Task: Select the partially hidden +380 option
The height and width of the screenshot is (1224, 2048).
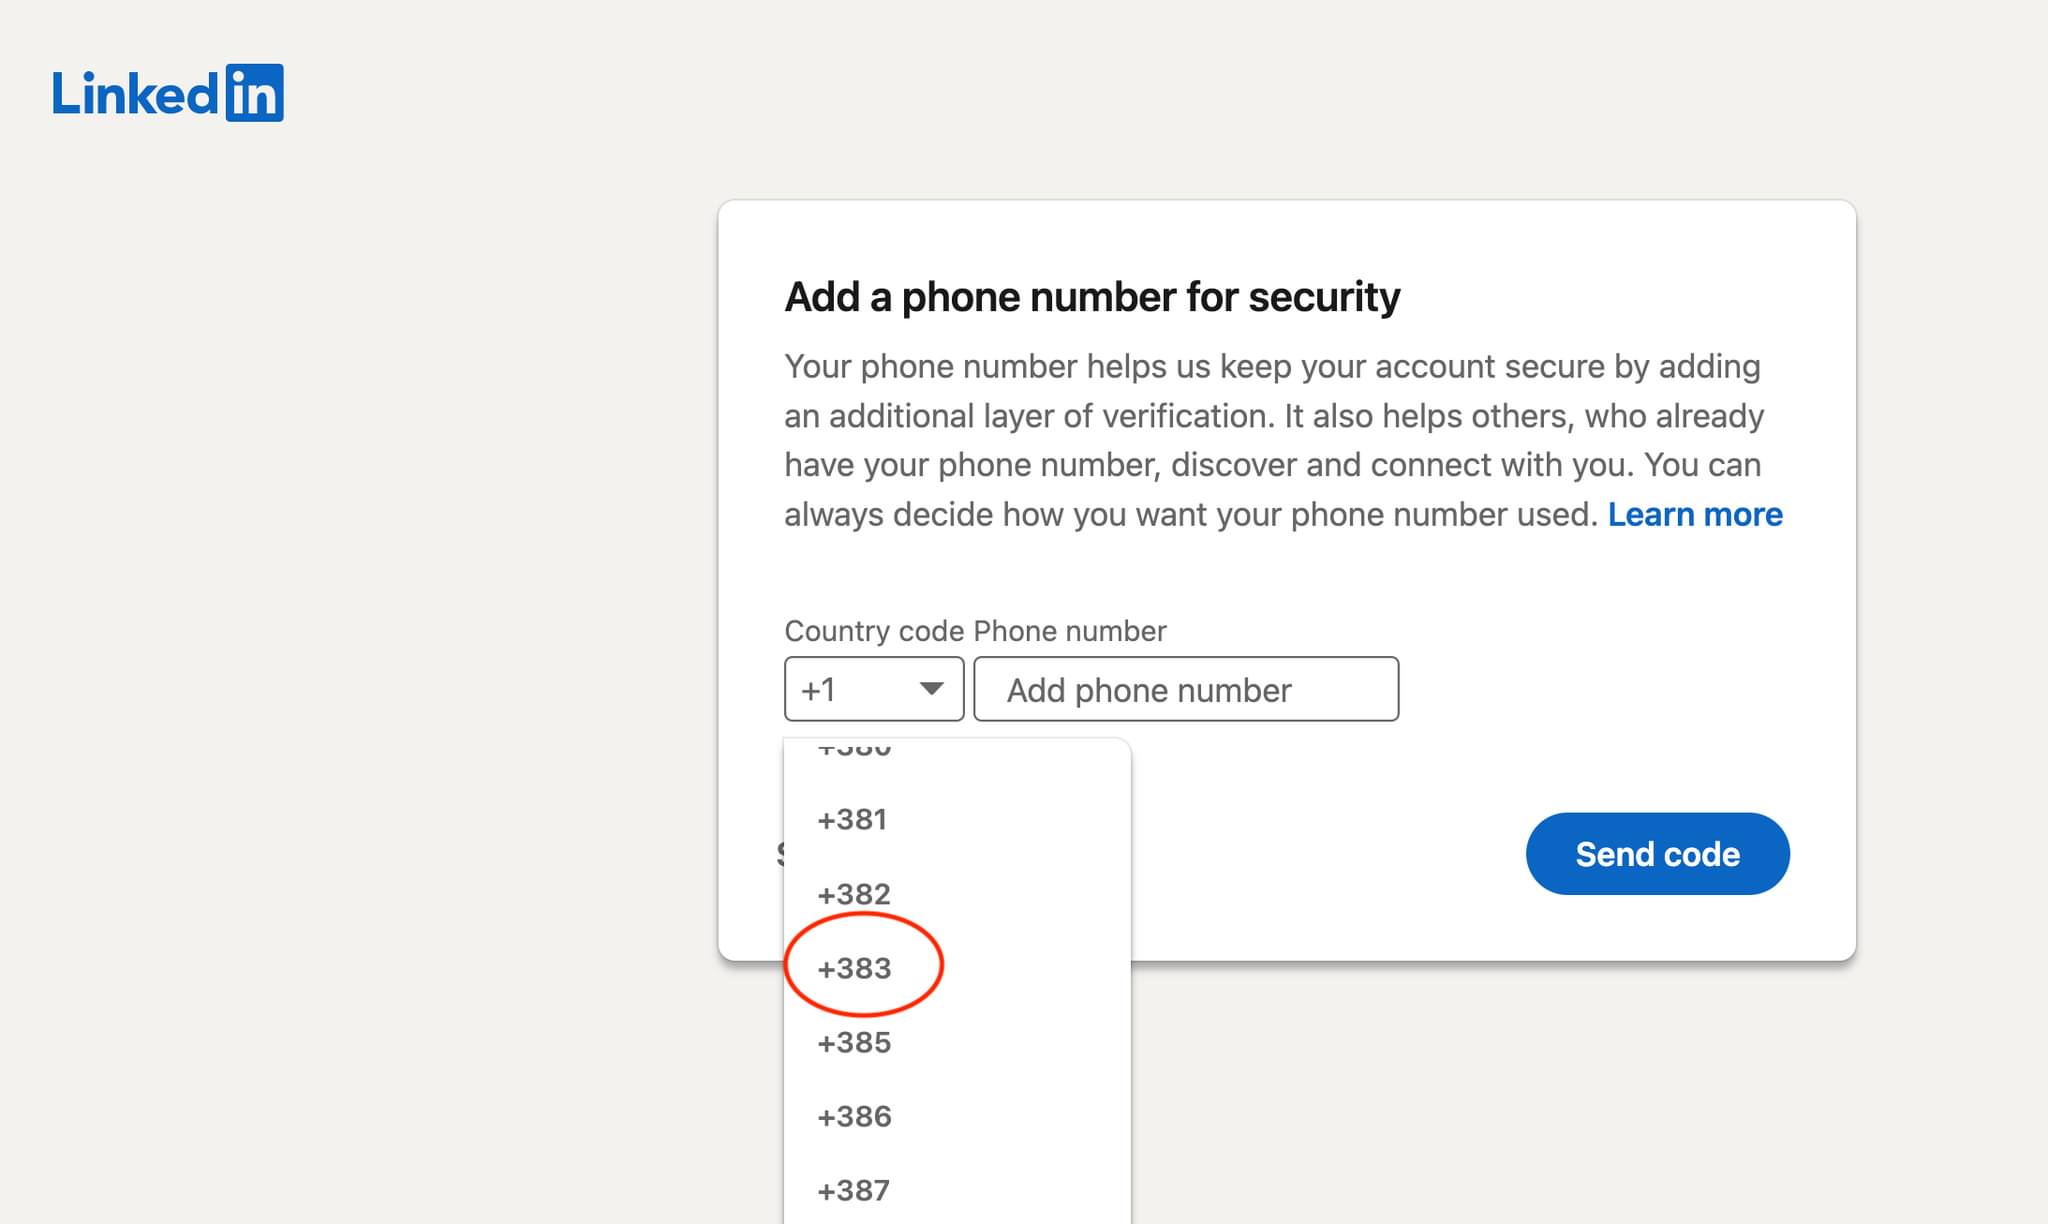Action: click(x=957, y=750)
